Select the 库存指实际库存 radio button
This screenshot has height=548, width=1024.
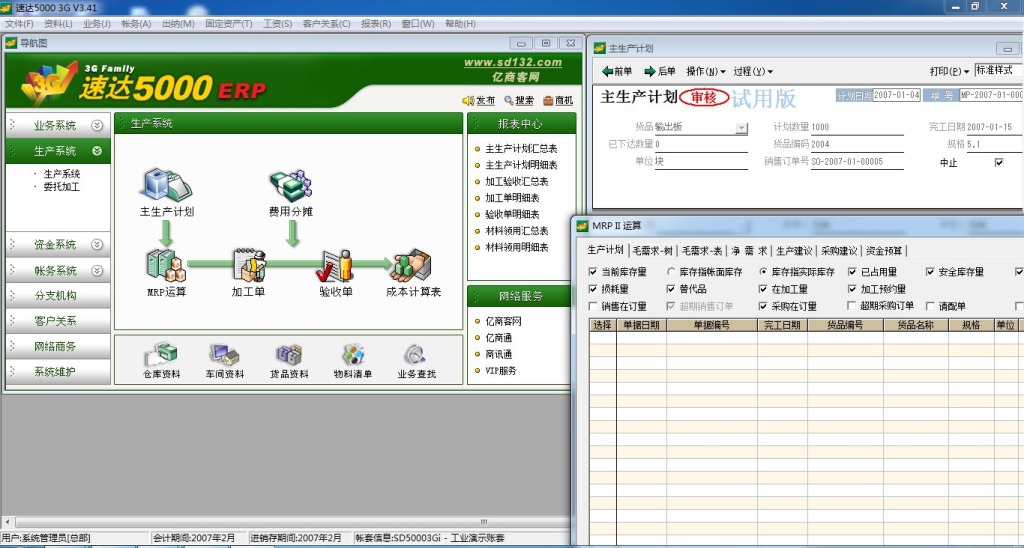pyautogui.click(x=763, y=272)
